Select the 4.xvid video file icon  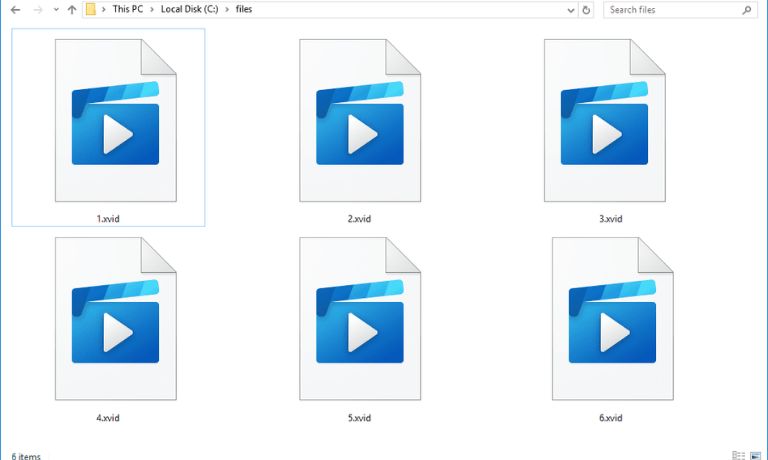pos(116,319)
